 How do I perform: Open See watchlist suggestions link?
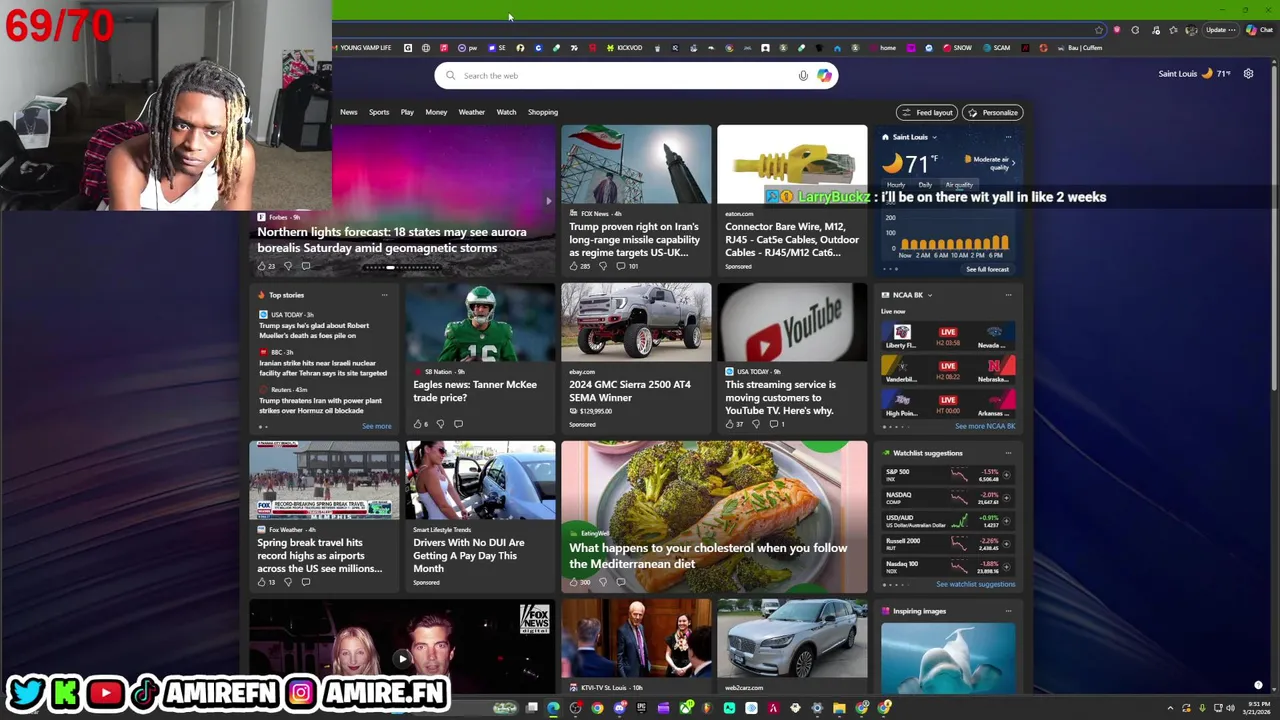click(975, 584)
